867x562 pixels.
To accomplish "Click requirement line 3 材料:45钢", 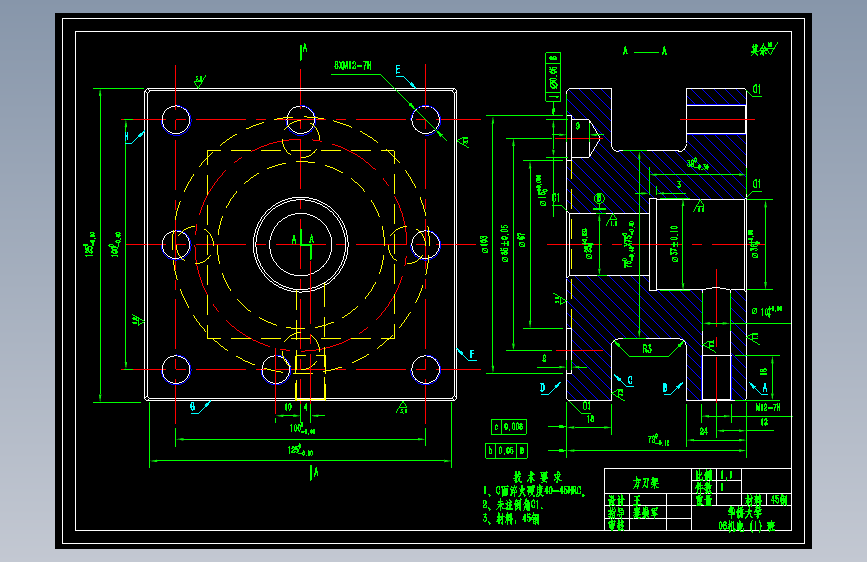I will [511, 519].
